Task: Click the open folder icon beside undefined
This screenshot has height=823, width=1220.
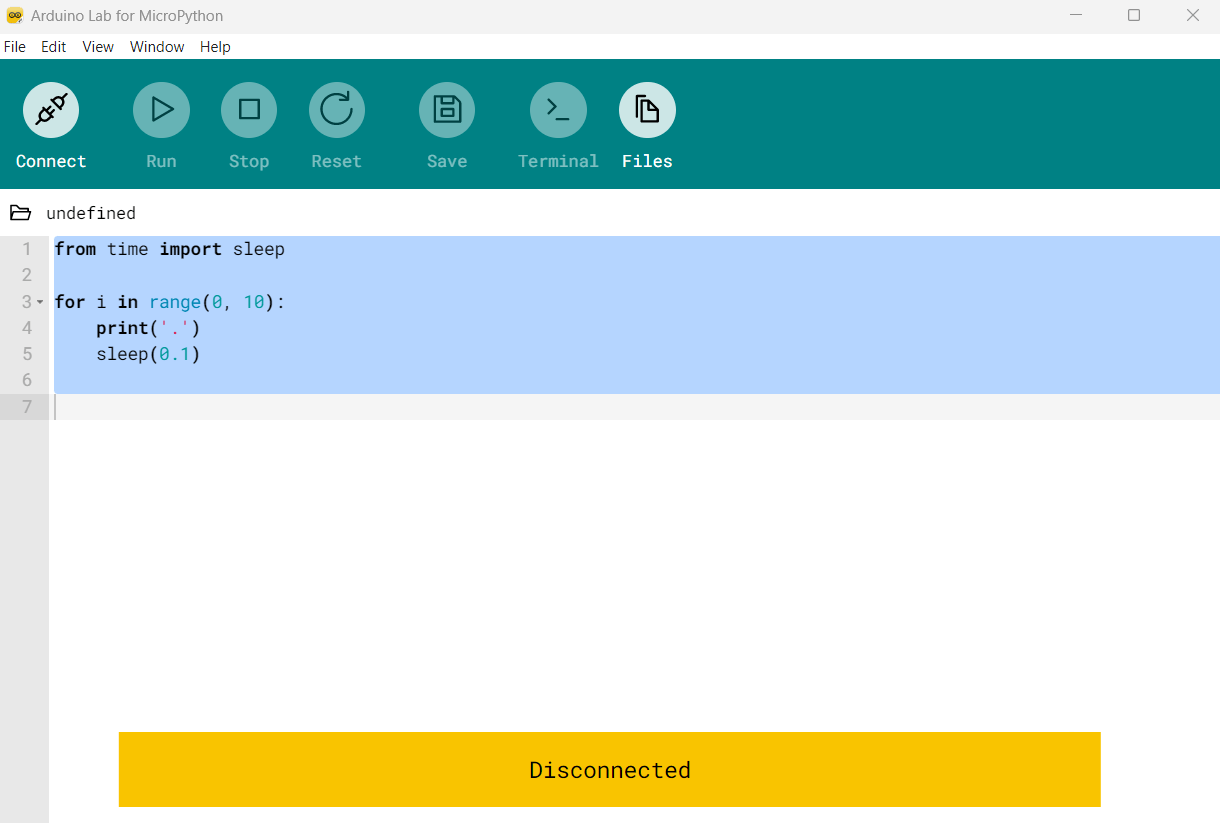Action: point(20,213)
